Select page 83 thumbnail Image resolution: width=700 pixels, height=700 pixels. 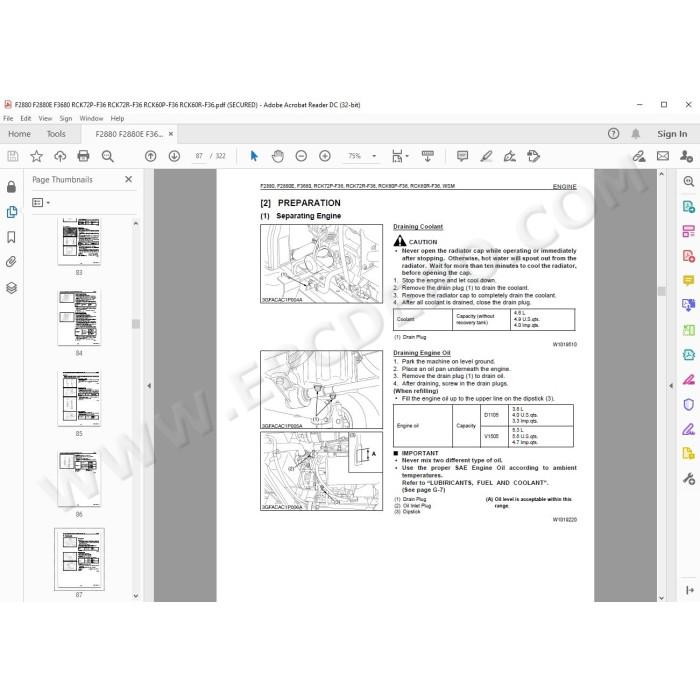click(x=79, y=242)
